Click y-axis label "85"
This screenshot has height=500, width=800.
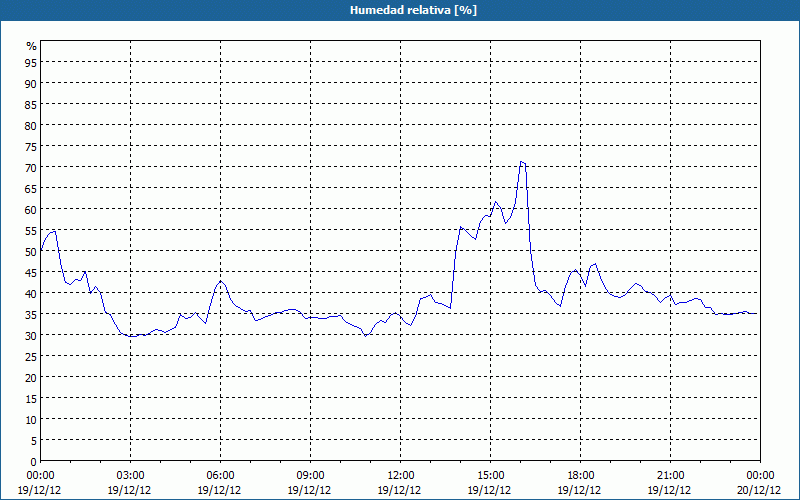(31, 104)
